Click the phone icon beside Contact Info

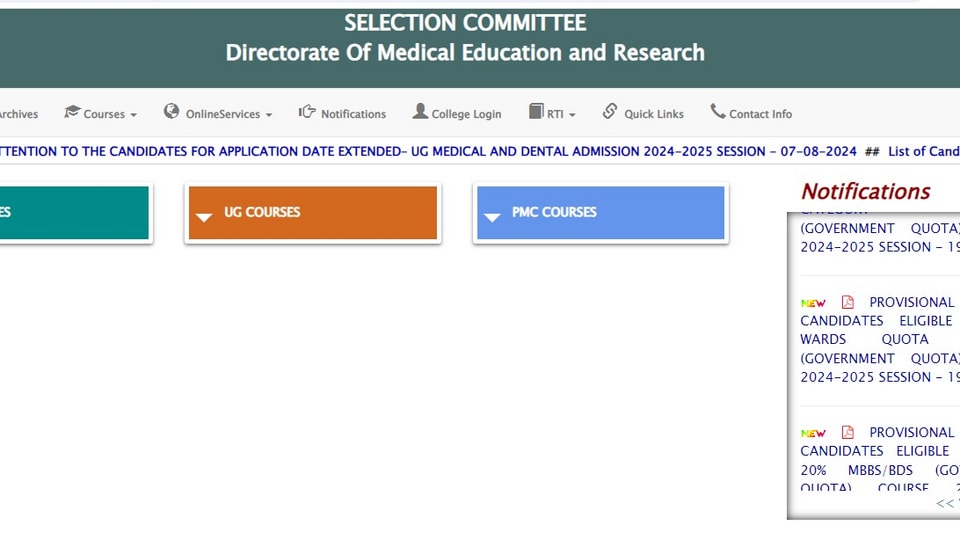click(718, 111)
